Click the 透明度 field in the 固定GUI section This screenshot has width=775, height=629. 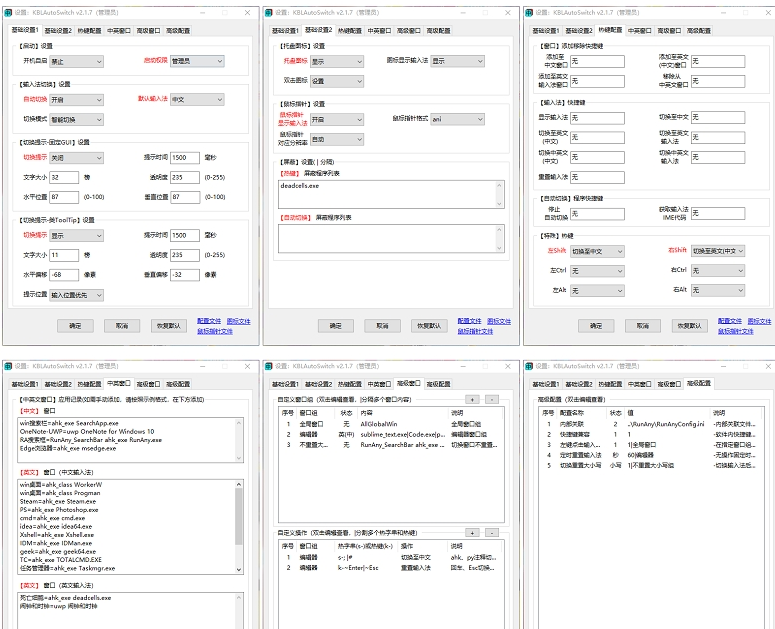pyautogui.click(x=185, y=177)
